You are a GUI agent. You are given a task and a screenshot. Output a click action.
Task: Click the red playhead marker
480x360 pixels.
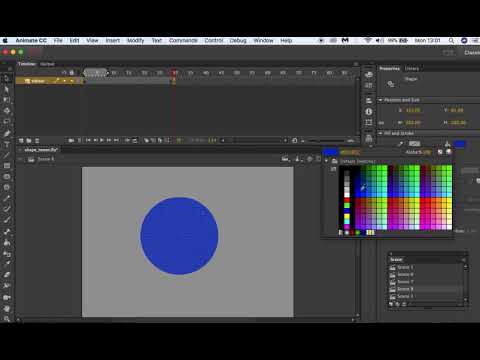click(174, 72)
